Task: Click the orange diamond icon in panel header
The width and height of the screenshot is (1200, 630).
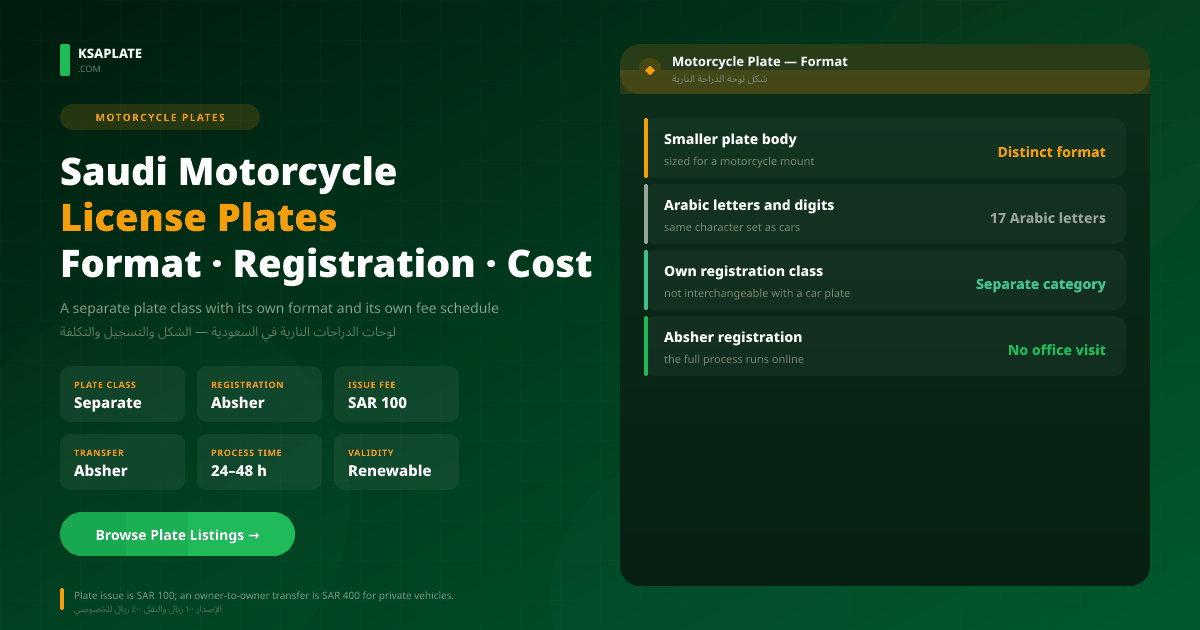Action: [650, 70]
